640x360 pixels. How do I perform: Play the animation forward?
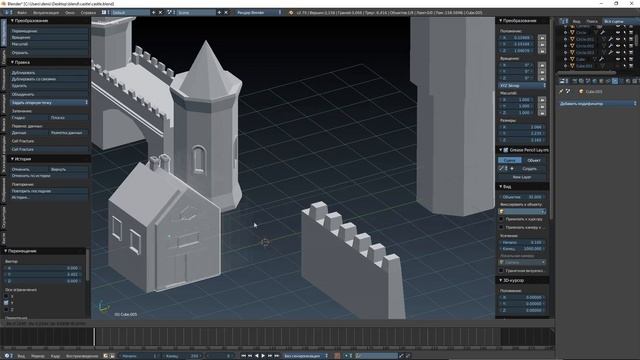point(263,356)
